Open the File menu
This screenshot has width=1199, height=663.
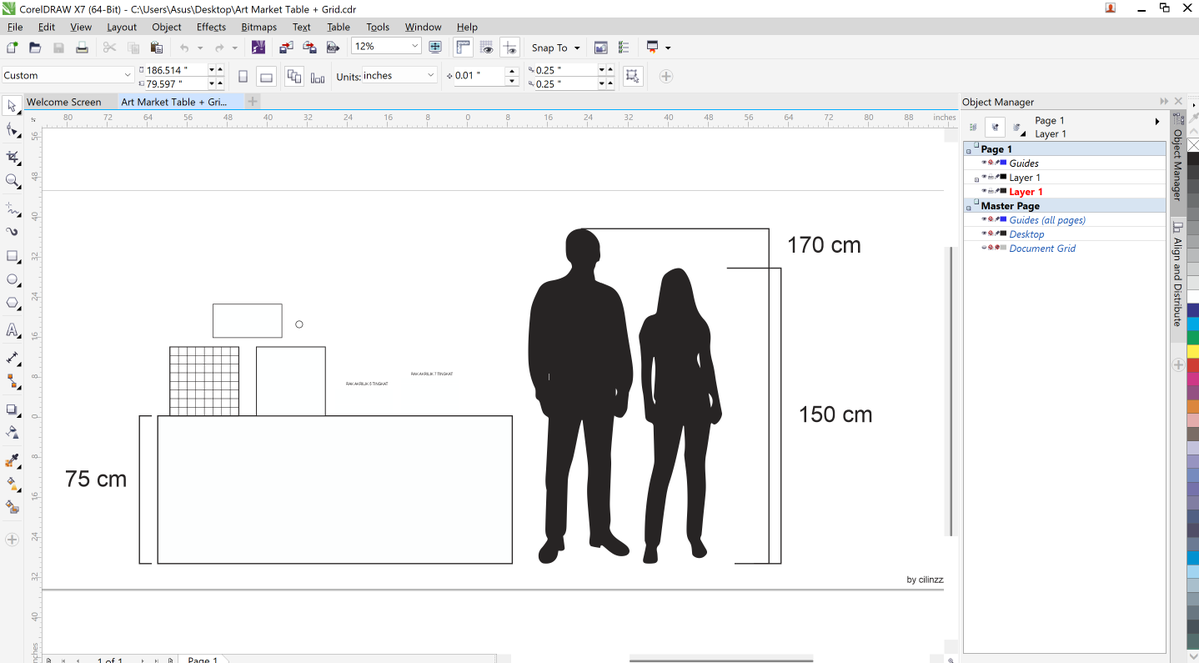[15, 27]
